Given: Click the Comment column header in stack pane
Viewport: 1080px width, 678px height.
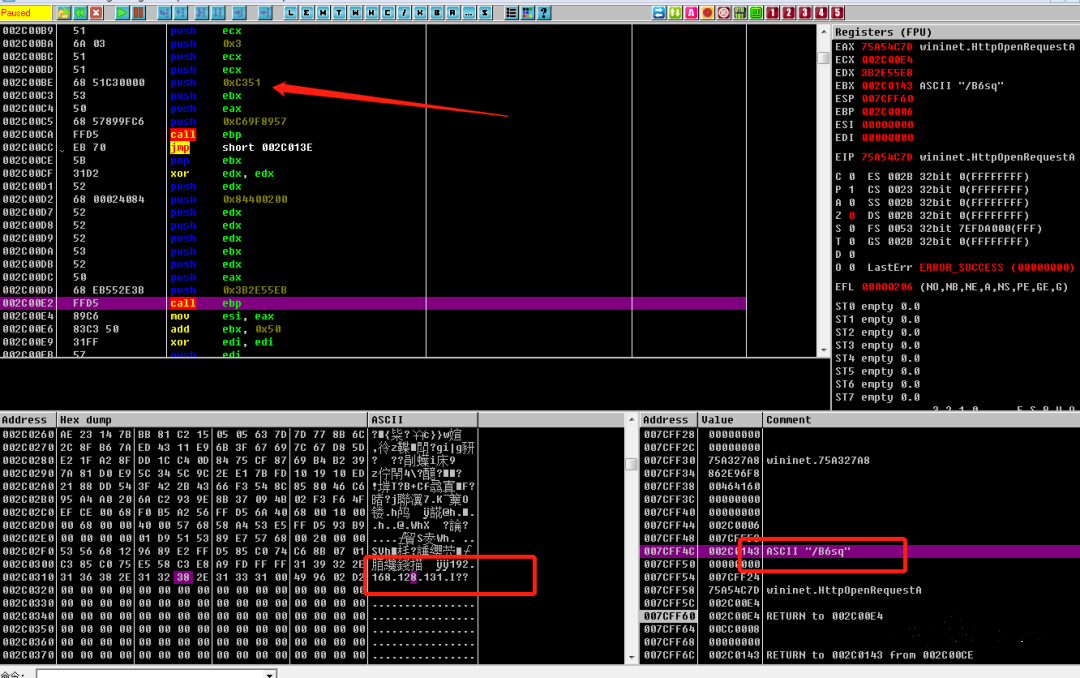Looking at the screenshot, I should coord(922,420).
